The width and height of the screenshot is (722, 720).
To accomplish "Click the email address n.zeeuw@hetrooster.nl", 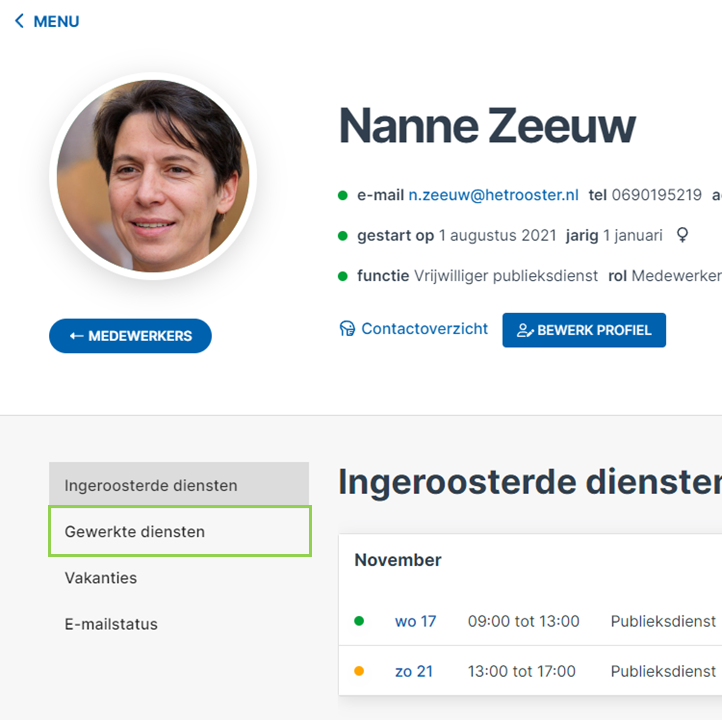I will tap(493, 195).
